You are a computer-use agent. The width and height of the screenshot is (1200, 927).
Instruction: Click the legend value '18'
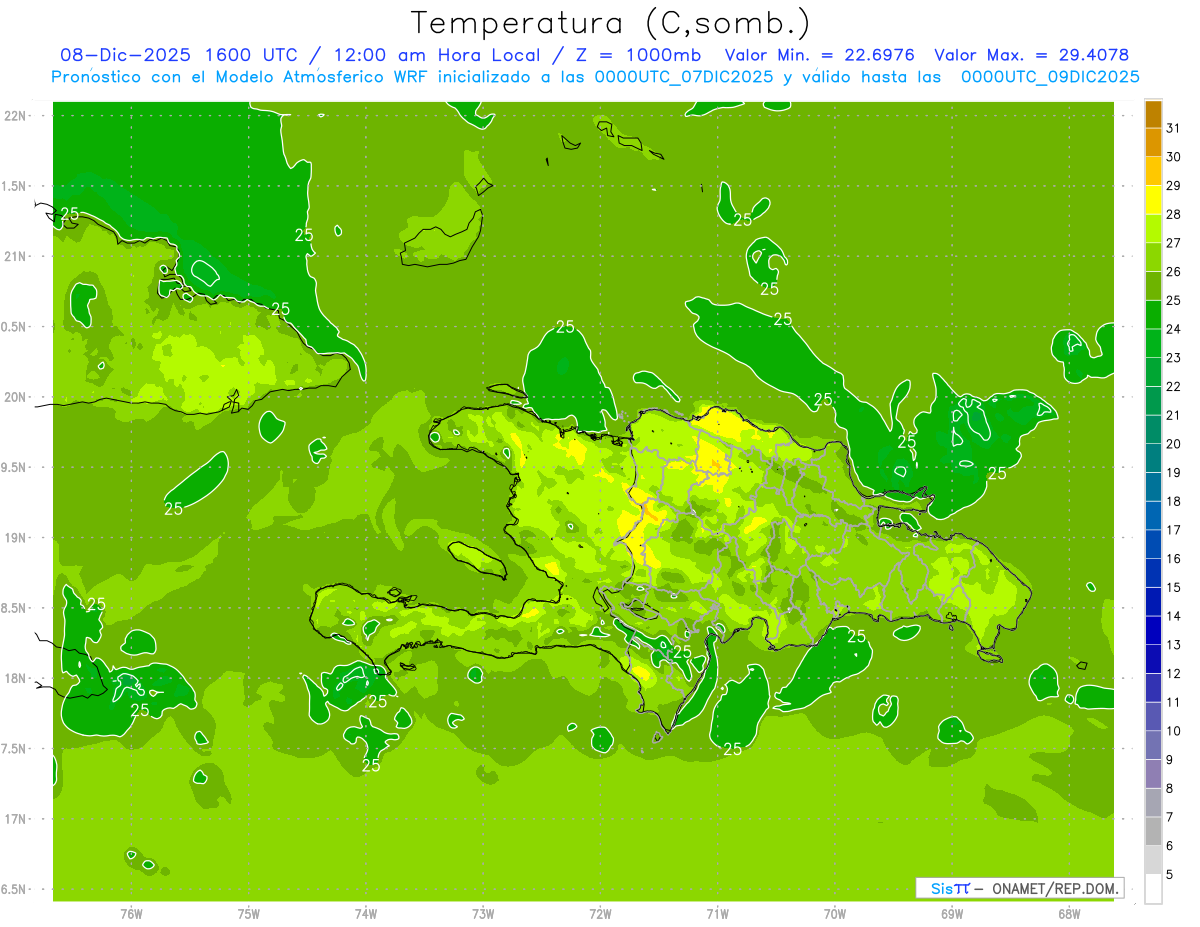(1174, 501)
